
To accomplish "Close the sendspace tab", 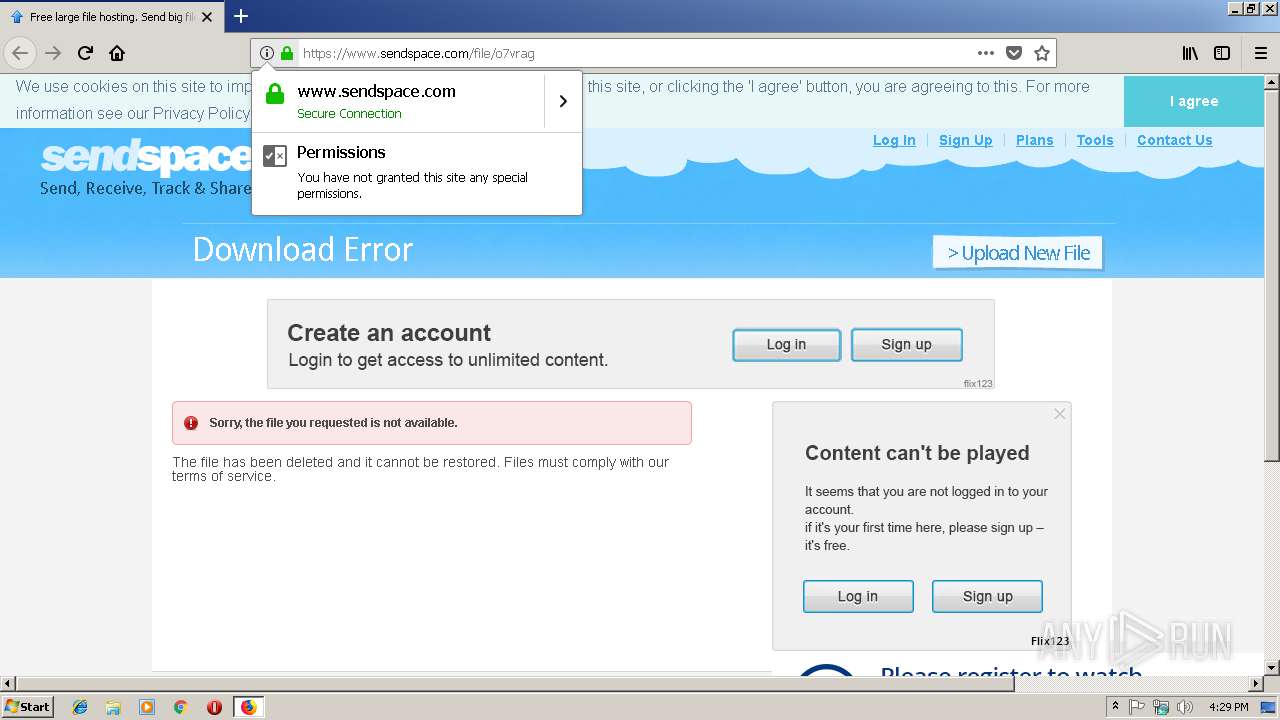I will [x=207, y=17].
